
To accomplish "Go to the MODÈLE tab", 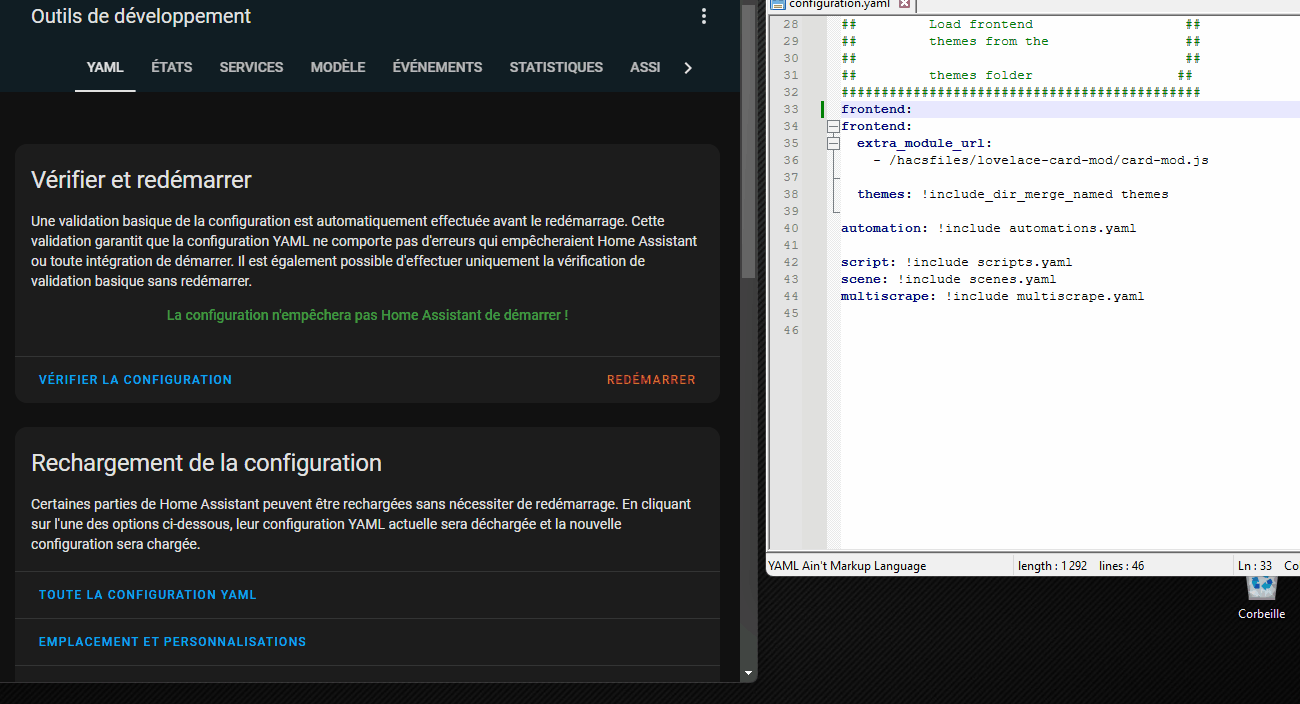I will pos(338,68).
